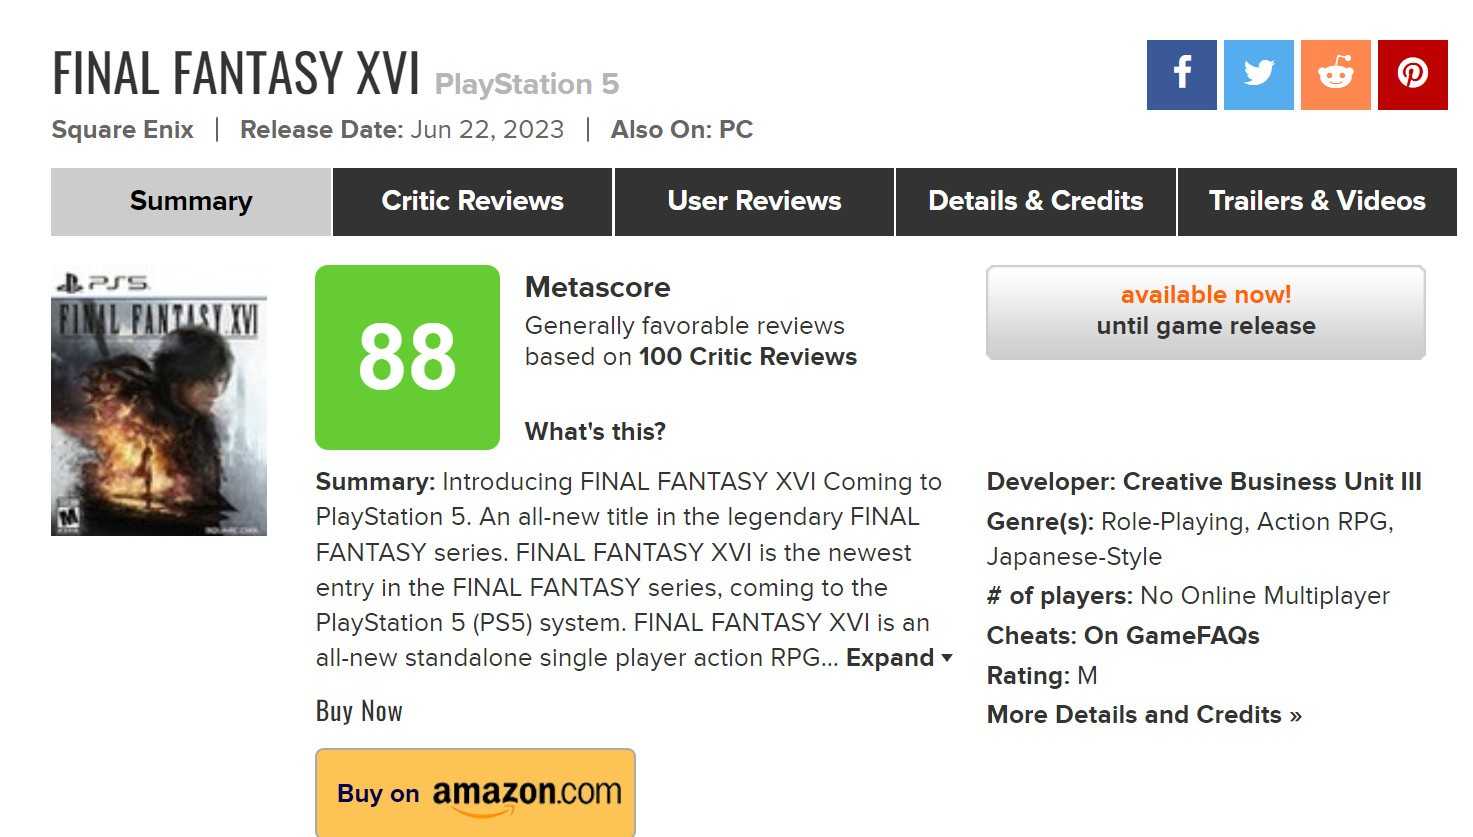Share the page on Reddit
The width and height of the screenshot is (1473, 837).
(x=1335, y=75)
